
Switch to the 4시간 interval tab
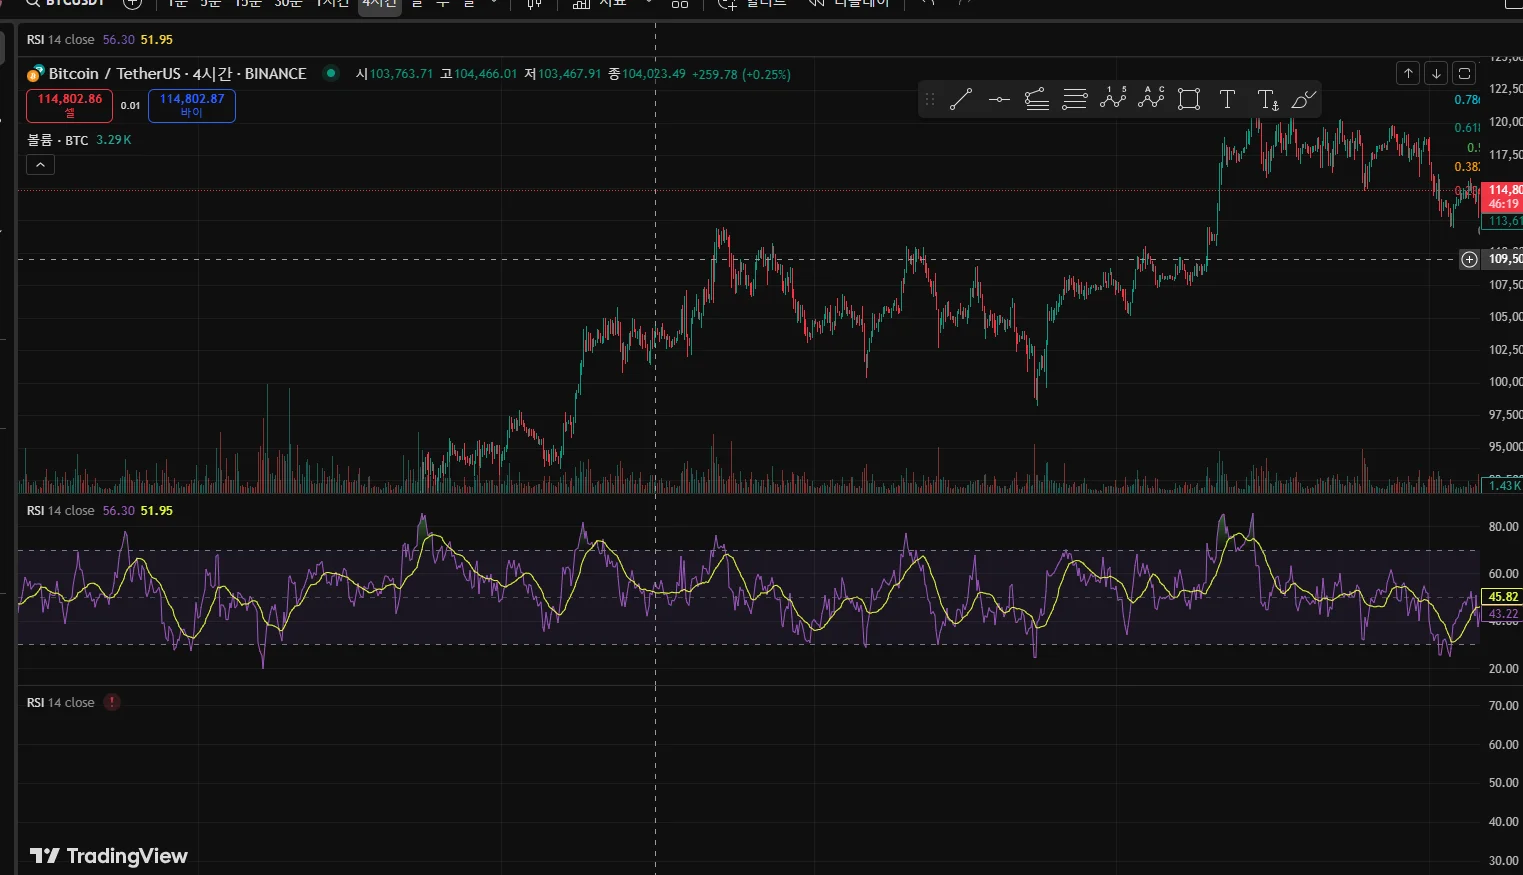pyautogui.click(x=379, y=4)
